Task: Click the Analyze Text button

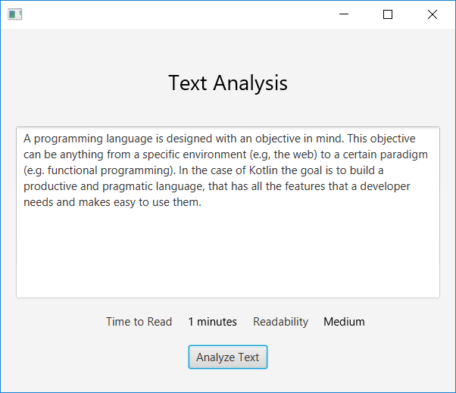Action: (x=228, y=357)
